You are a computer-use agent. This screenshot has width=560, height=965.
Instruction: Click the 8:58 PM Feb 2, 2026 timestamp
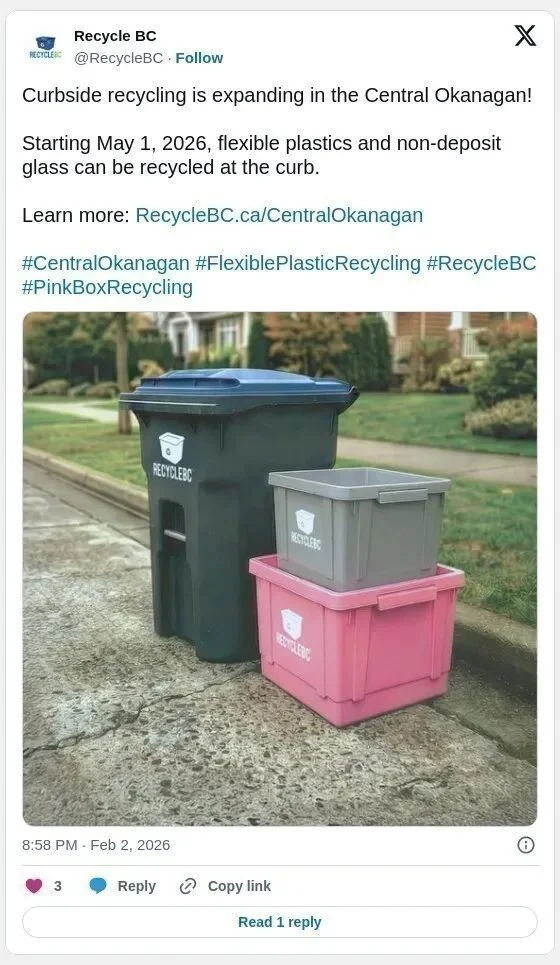tap(96, 845)
